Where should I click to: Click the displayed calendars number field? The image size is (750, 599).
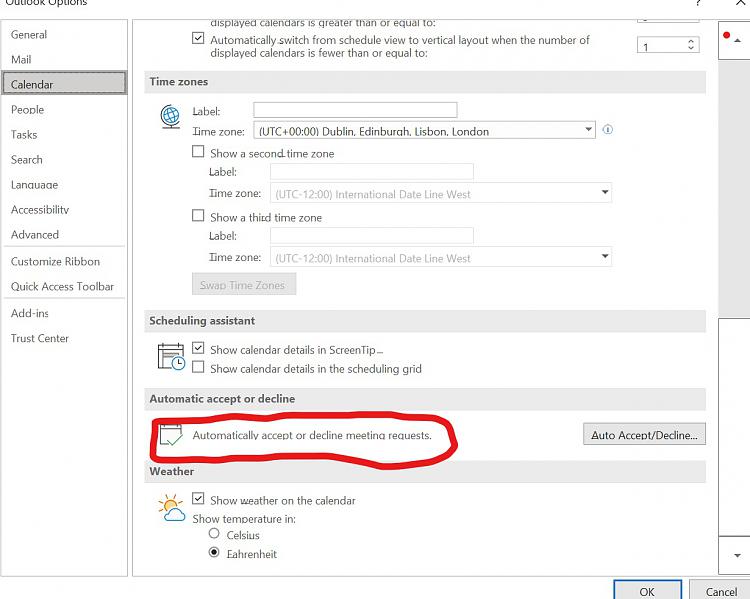[662, 45]
